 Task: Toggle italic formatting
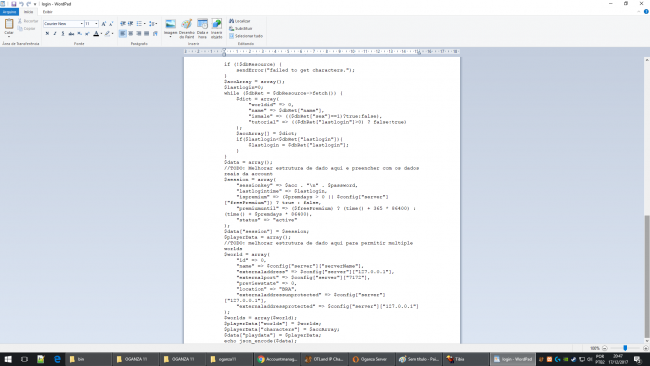[55, 34]
